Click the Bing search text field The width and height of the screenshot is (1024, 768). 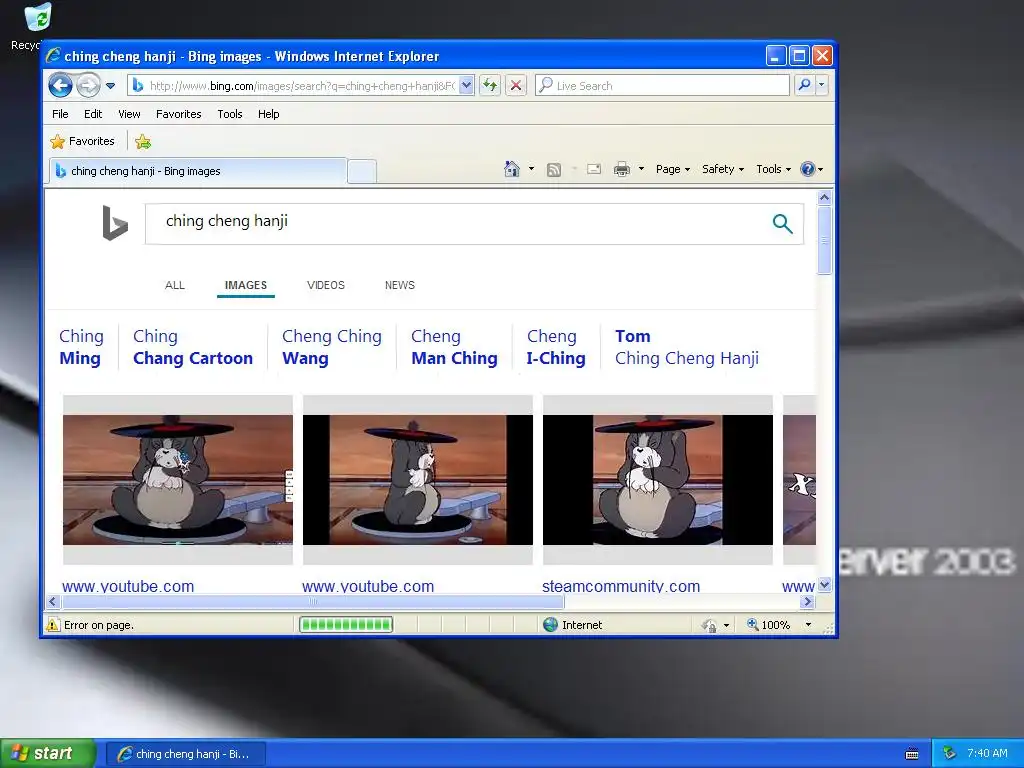[x=457, y=223]
